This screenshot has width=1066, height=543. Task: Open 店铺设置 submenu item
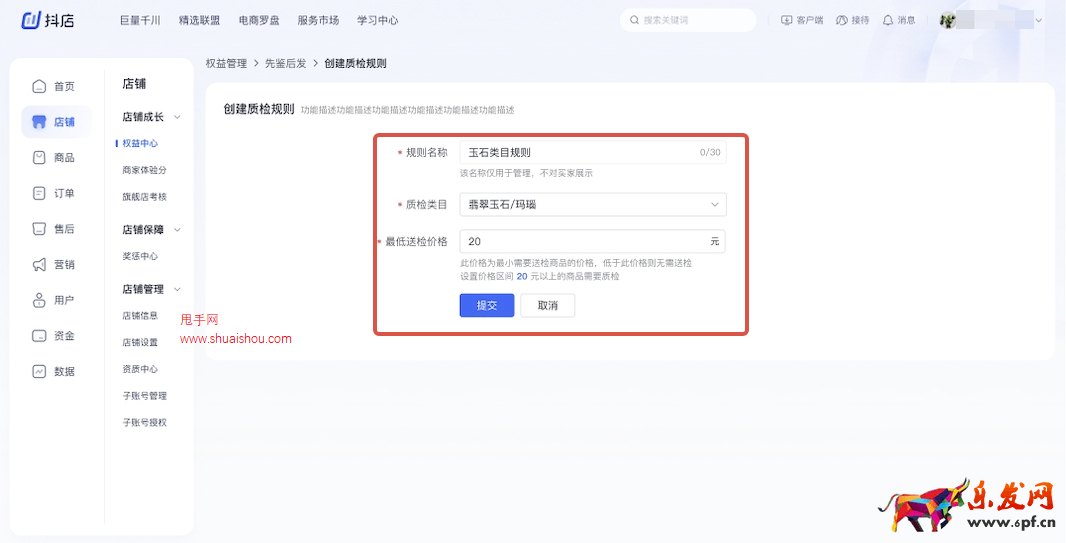pyautogui.click(x=140, y=343)
